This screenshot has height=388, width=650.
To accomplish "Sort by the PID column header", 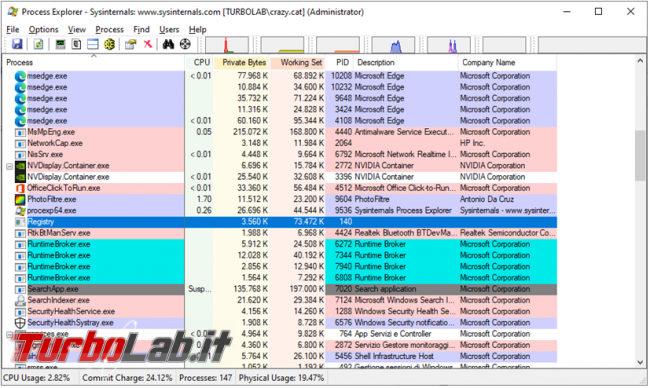I will 340,63.
